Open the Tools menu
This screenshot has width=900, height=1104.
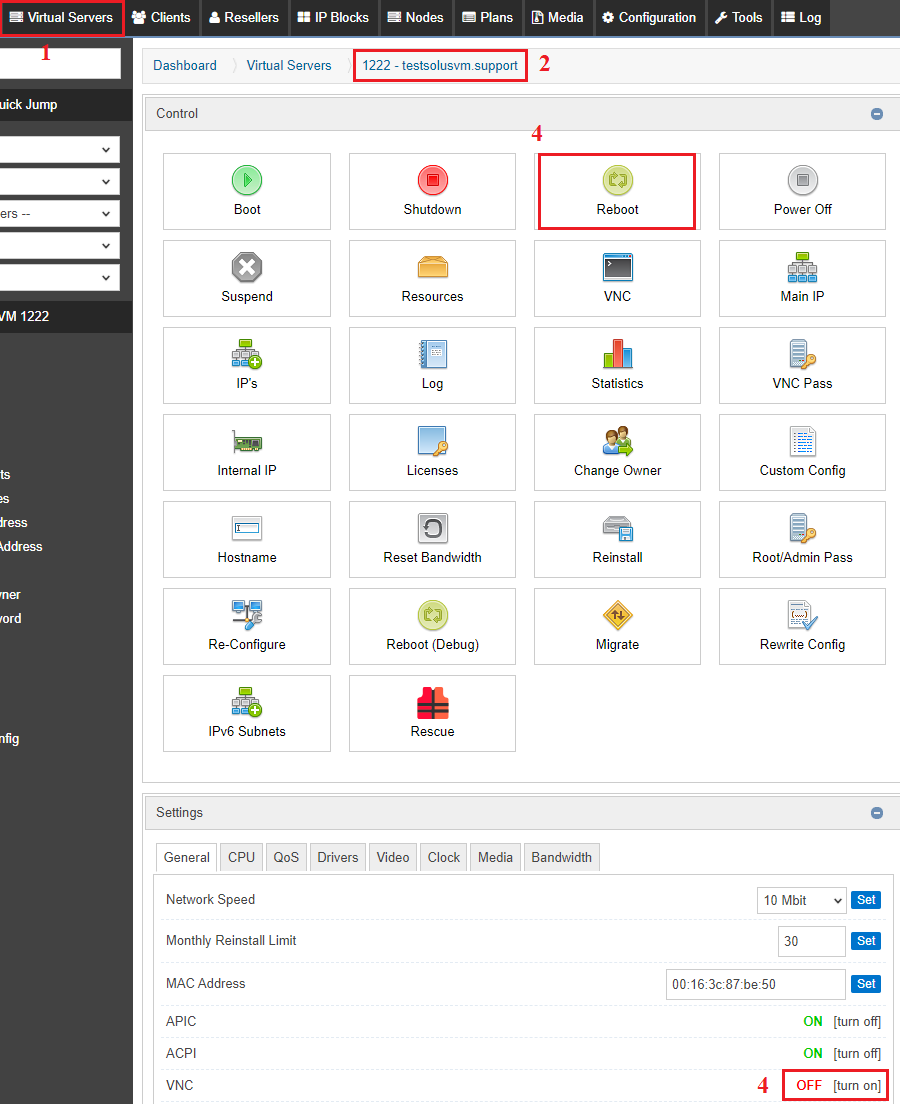tap(739, 18)
